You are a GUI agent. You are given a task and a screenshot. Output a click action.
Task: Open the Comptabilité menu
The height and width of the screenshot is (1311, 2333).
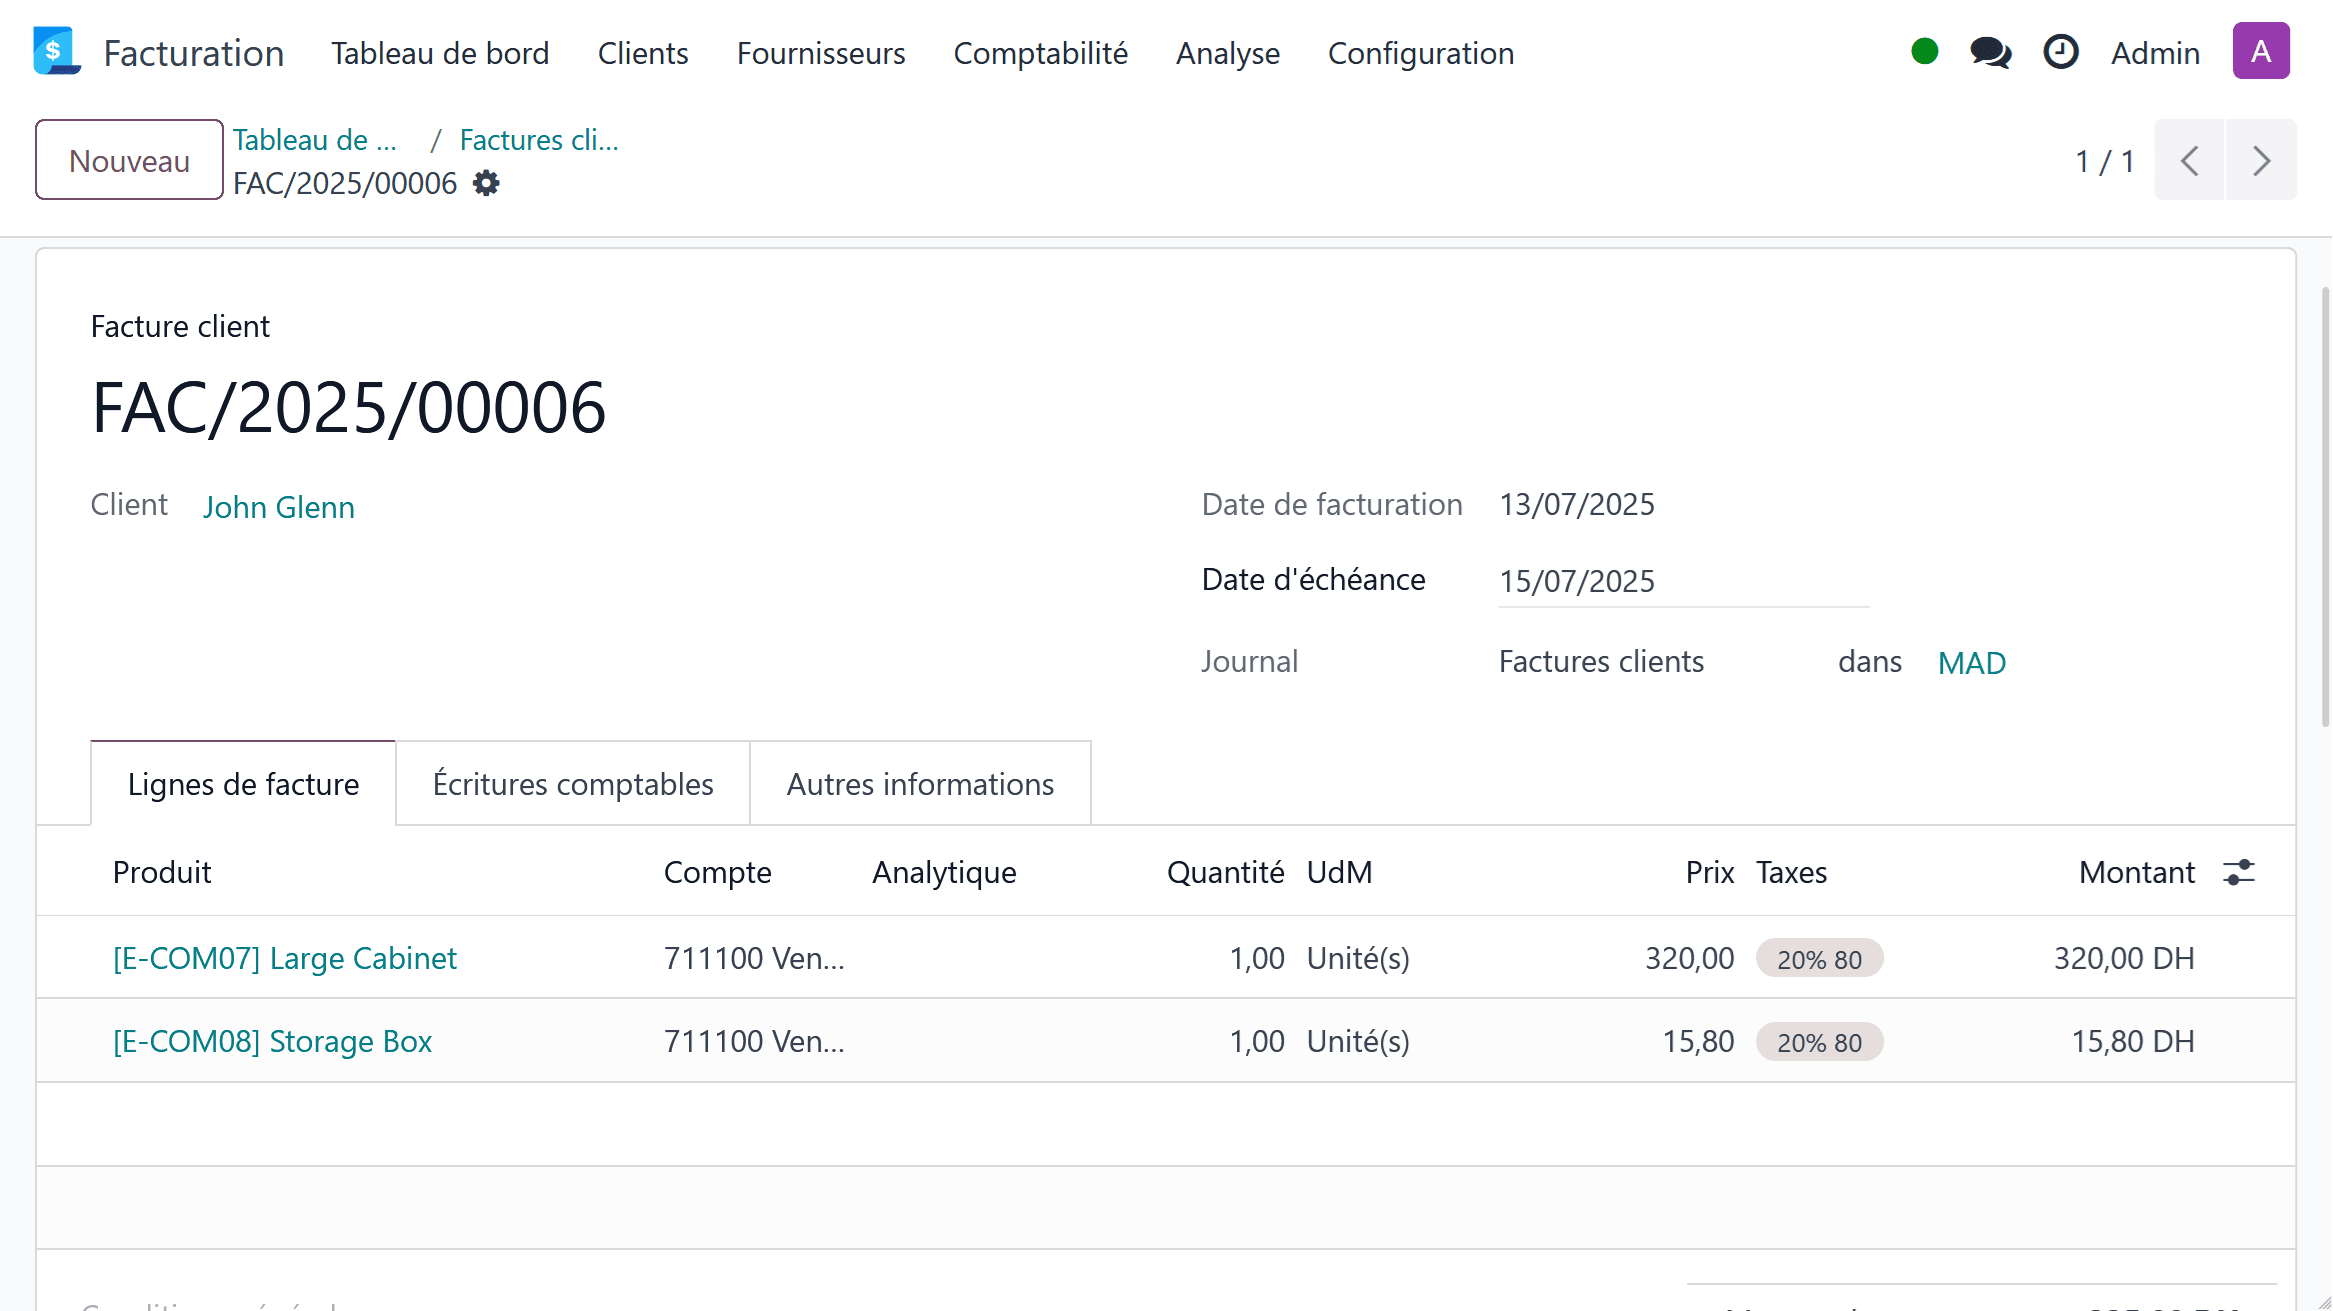(1040, 53)
